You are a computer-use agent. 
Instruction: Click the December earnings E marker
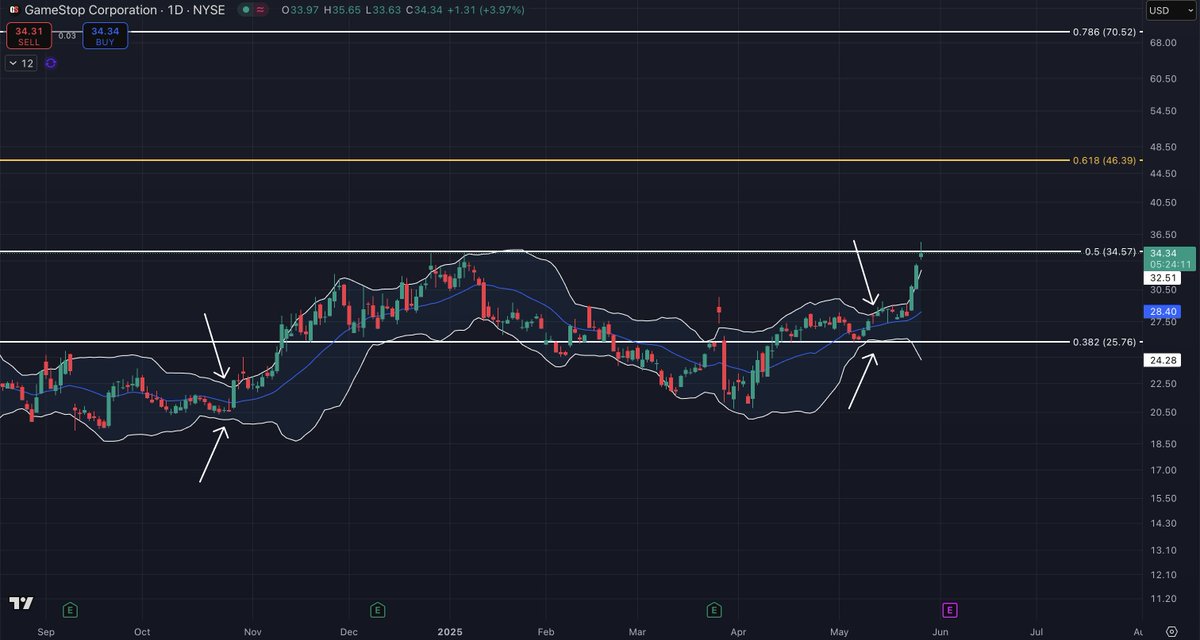point(377,609)
